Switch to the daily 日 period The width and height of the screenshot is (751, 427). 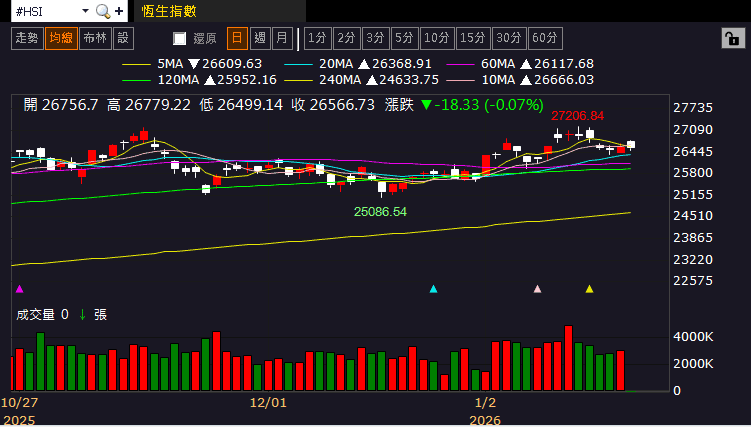(237, 38)
